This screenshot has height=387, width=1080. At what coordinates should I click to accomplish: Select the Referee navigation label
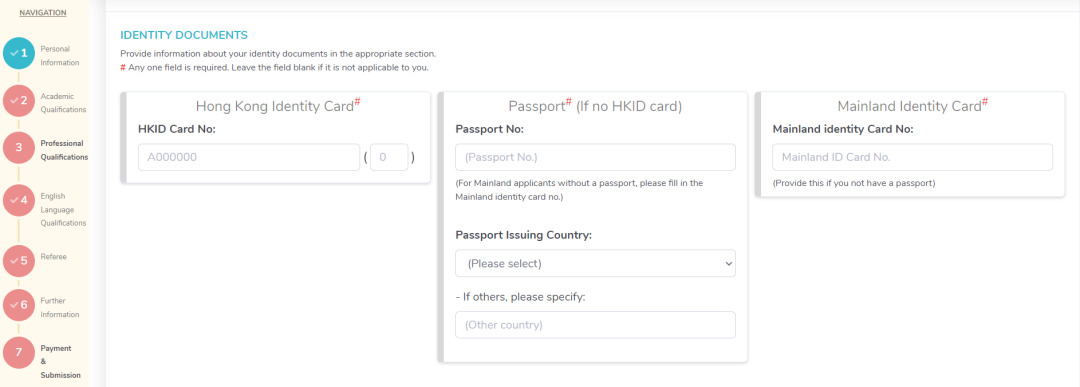click(x=54, y=257)
